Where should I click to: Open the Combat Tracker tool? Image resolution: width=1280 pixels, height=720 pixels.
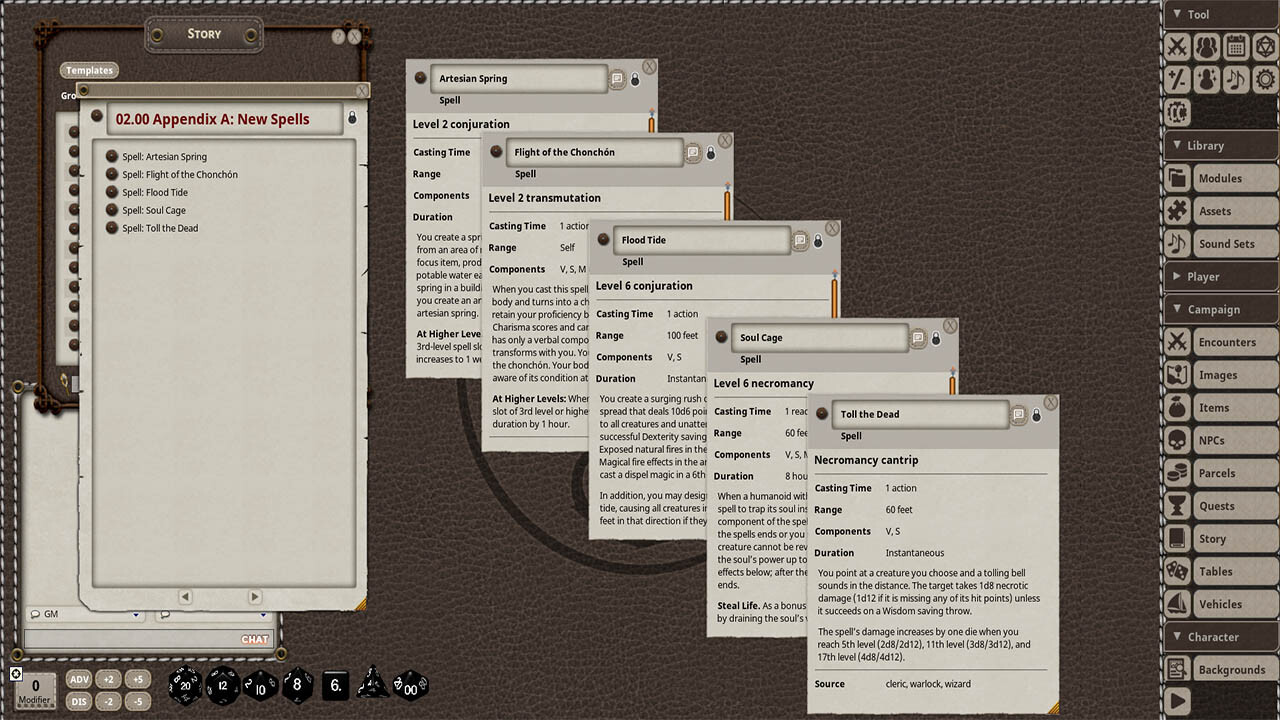1178,46
